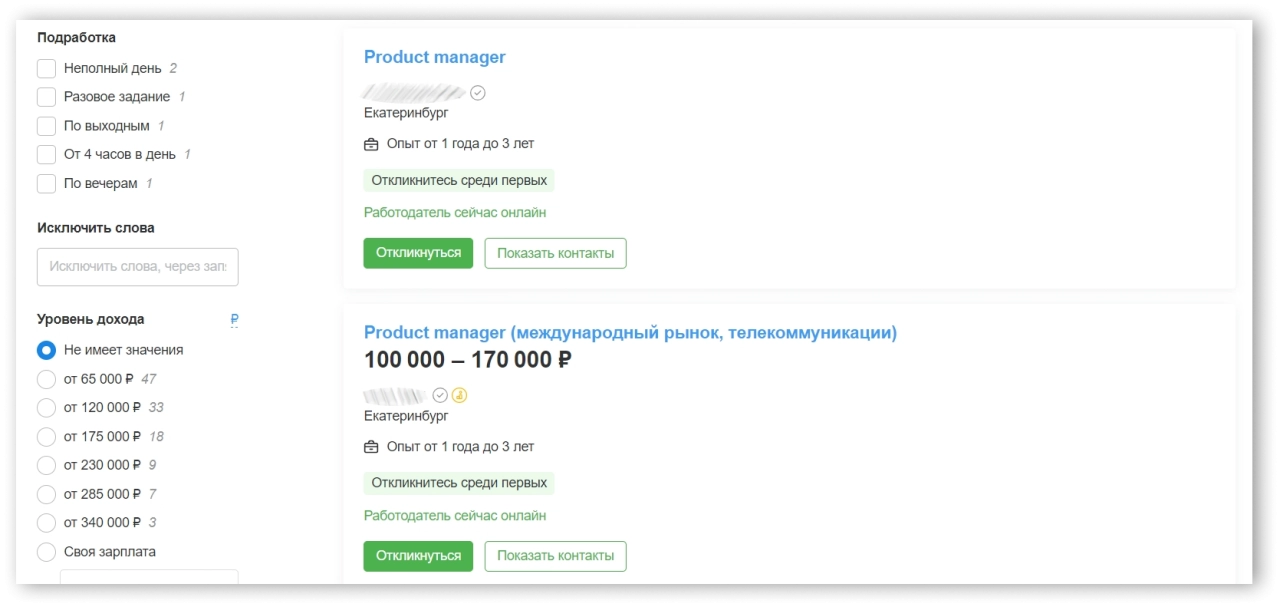Choose the от 175 000 ₽ income level
The height and width of the screenshot is (607, 1280).
pos(46,436)
